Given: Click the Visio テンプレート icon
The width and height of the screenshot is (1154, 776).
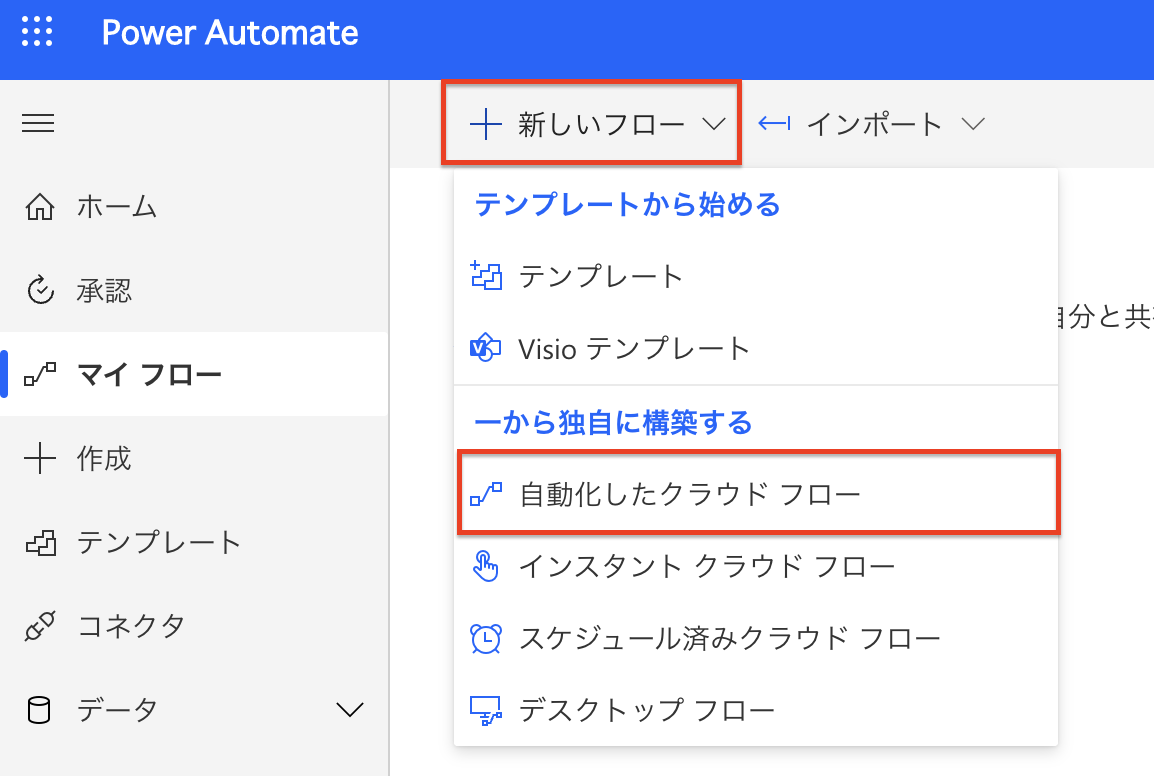Looking at the screenshot, I should pos(485,349).
